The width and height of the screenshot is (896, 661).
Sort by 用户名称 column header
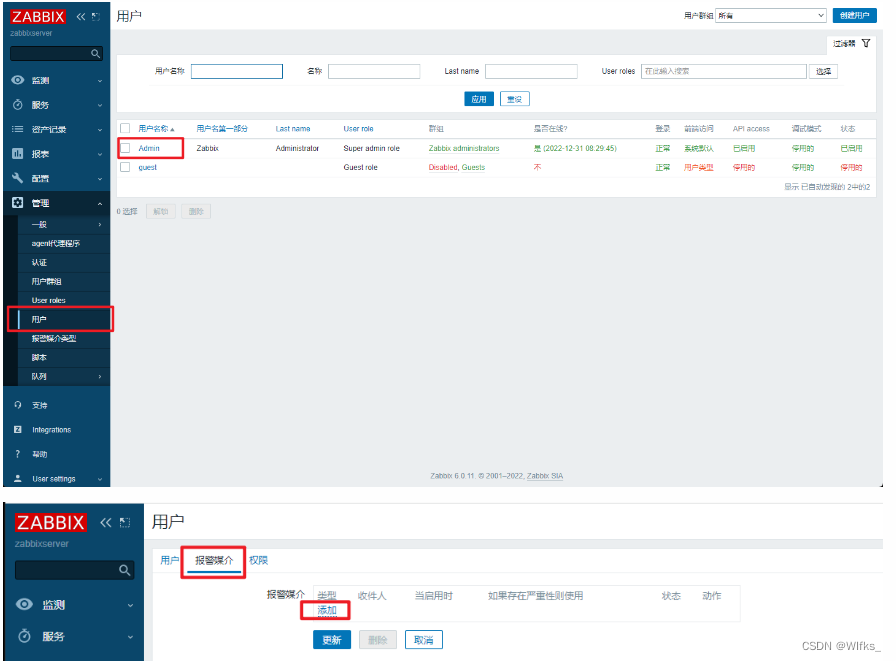pyautogui.click(x=156, y=129)
